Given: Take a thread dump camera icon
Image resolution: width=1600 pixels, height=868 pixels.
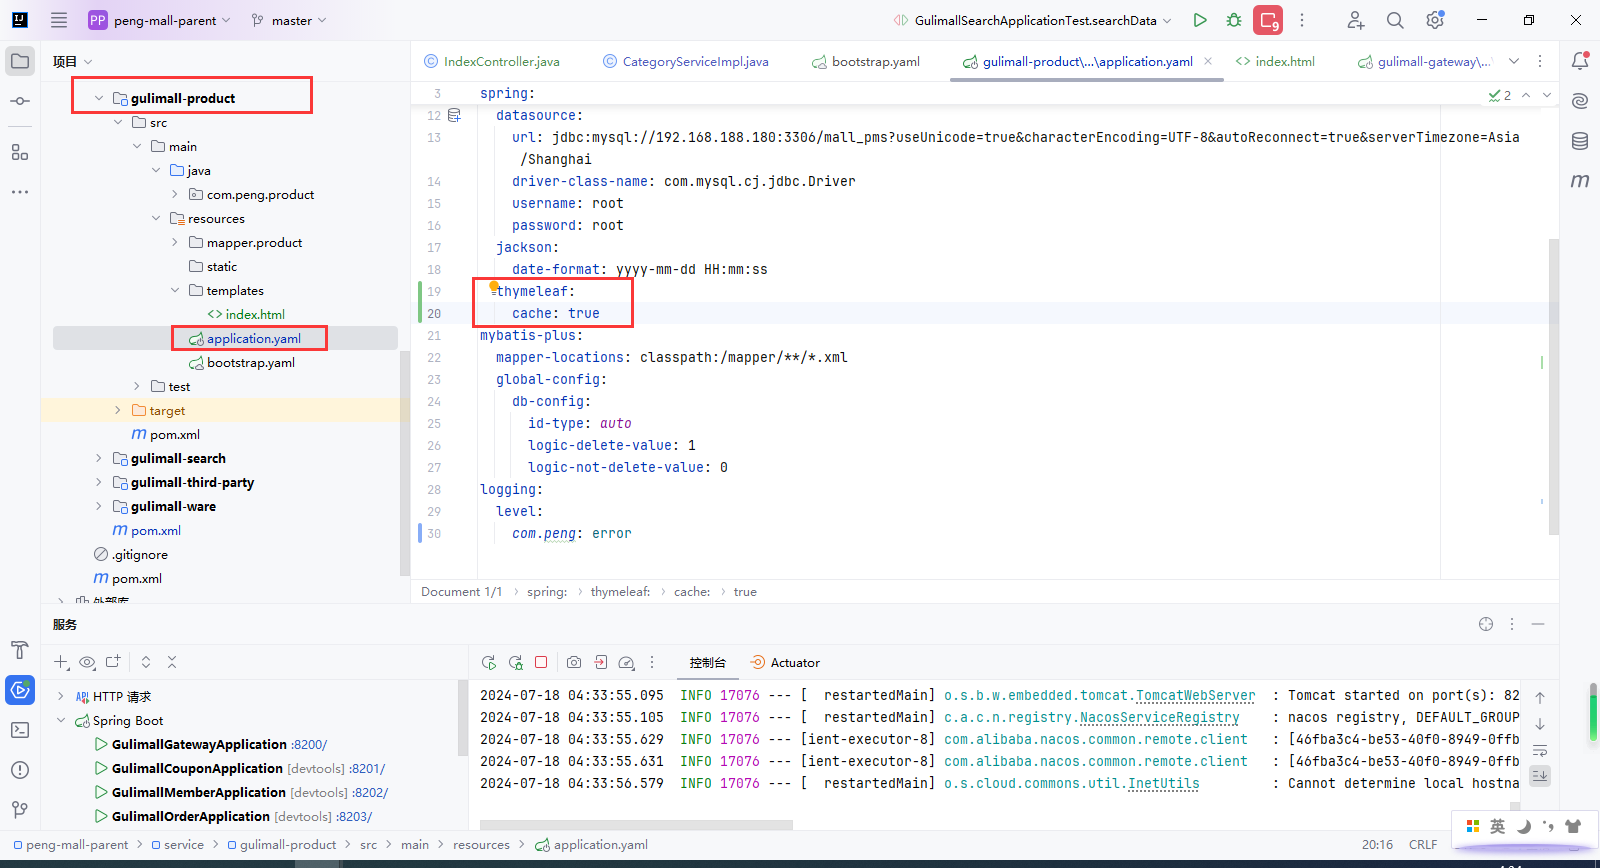Looking at the screenshot, I should tap(574, 662).
